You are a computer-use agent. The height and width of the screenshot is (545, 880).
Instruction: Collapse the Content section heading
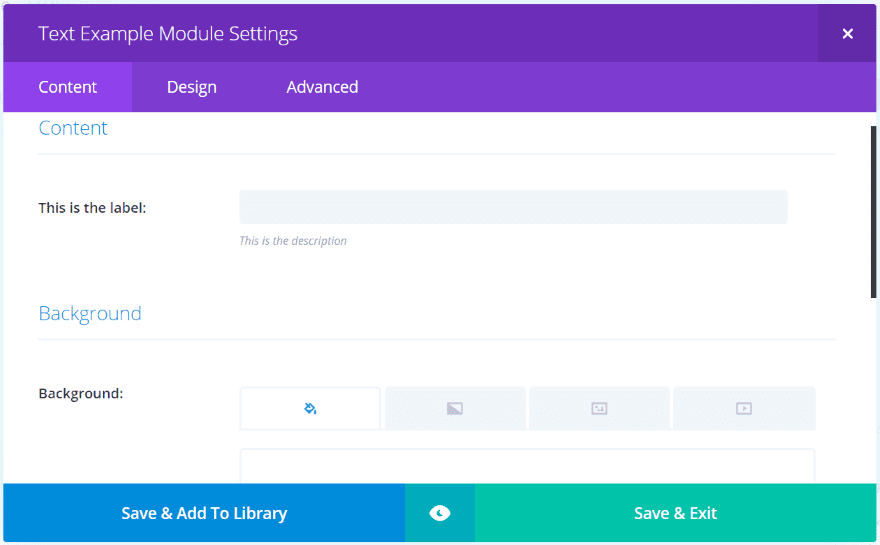(x=73, y=128)
